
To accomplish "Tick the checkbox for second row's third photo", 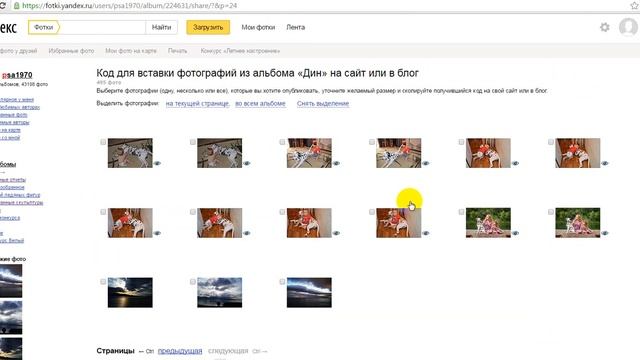I will pos(282,212).
